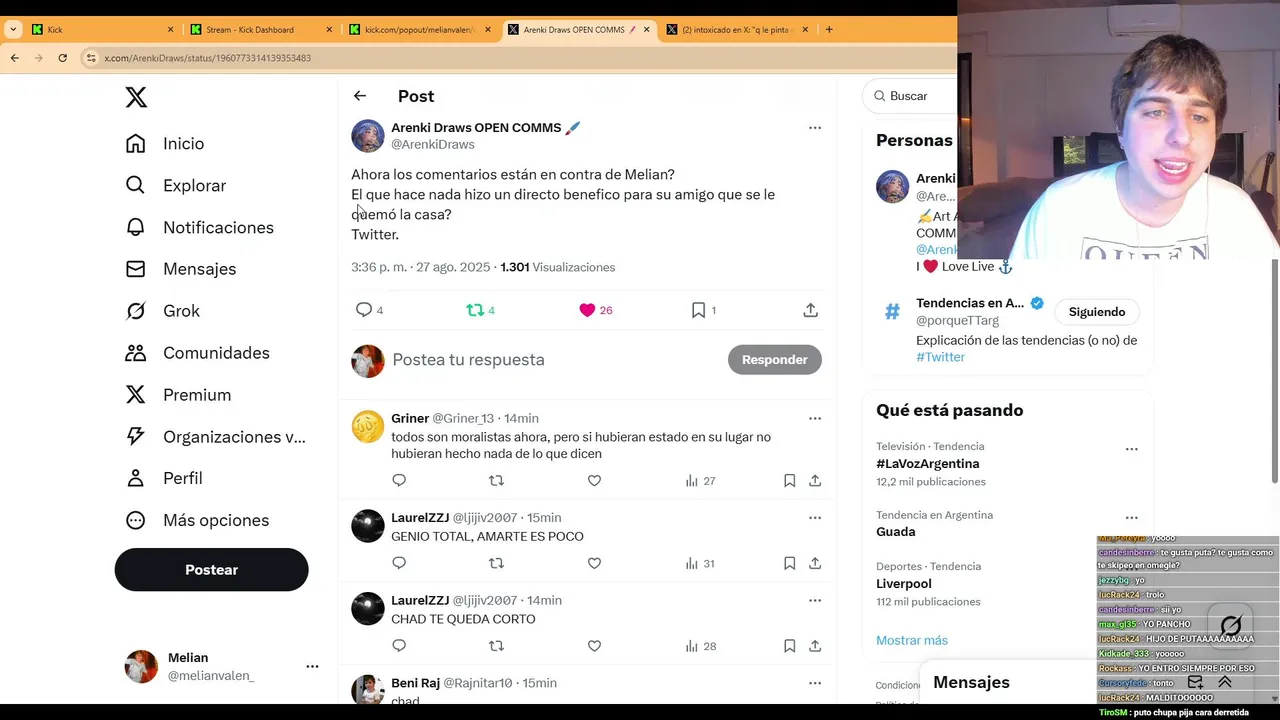Repost Griner's comment

pyautogui.click(x=496, y=481)
